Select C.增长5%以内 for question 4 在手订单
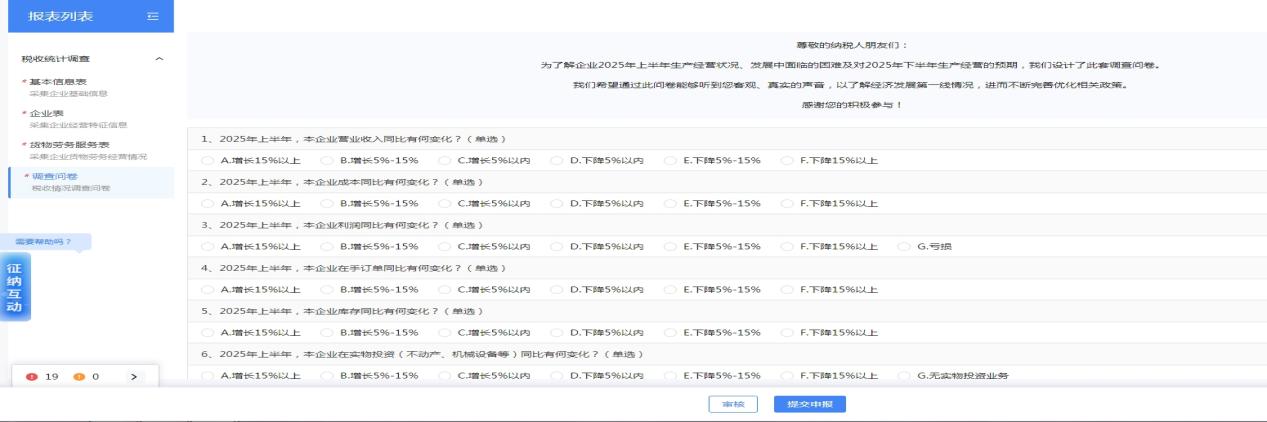Viewport: 1267px width, 422px height. (443, 289)
